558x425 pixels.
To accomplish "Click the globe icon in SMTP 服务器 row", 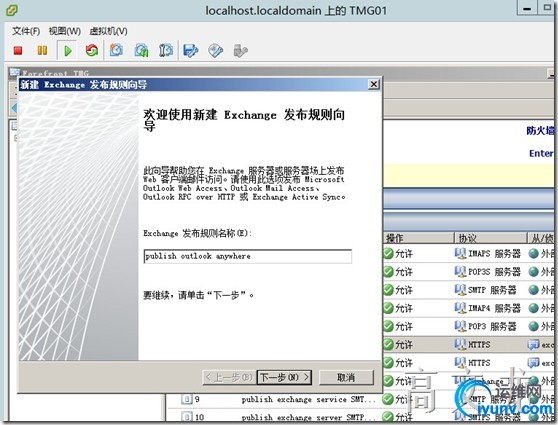I will click(x=533, y=290).
